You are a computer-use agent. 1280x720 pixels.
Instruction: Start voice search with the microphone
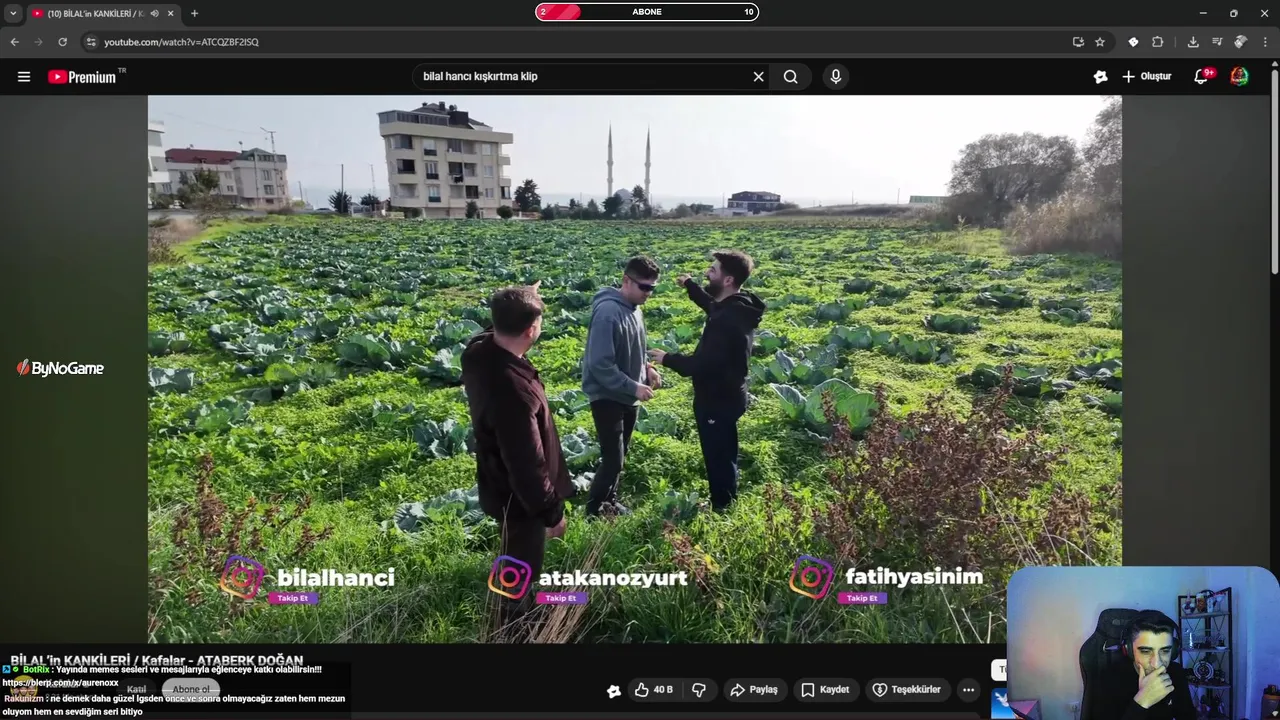click(x=836, y=77)
